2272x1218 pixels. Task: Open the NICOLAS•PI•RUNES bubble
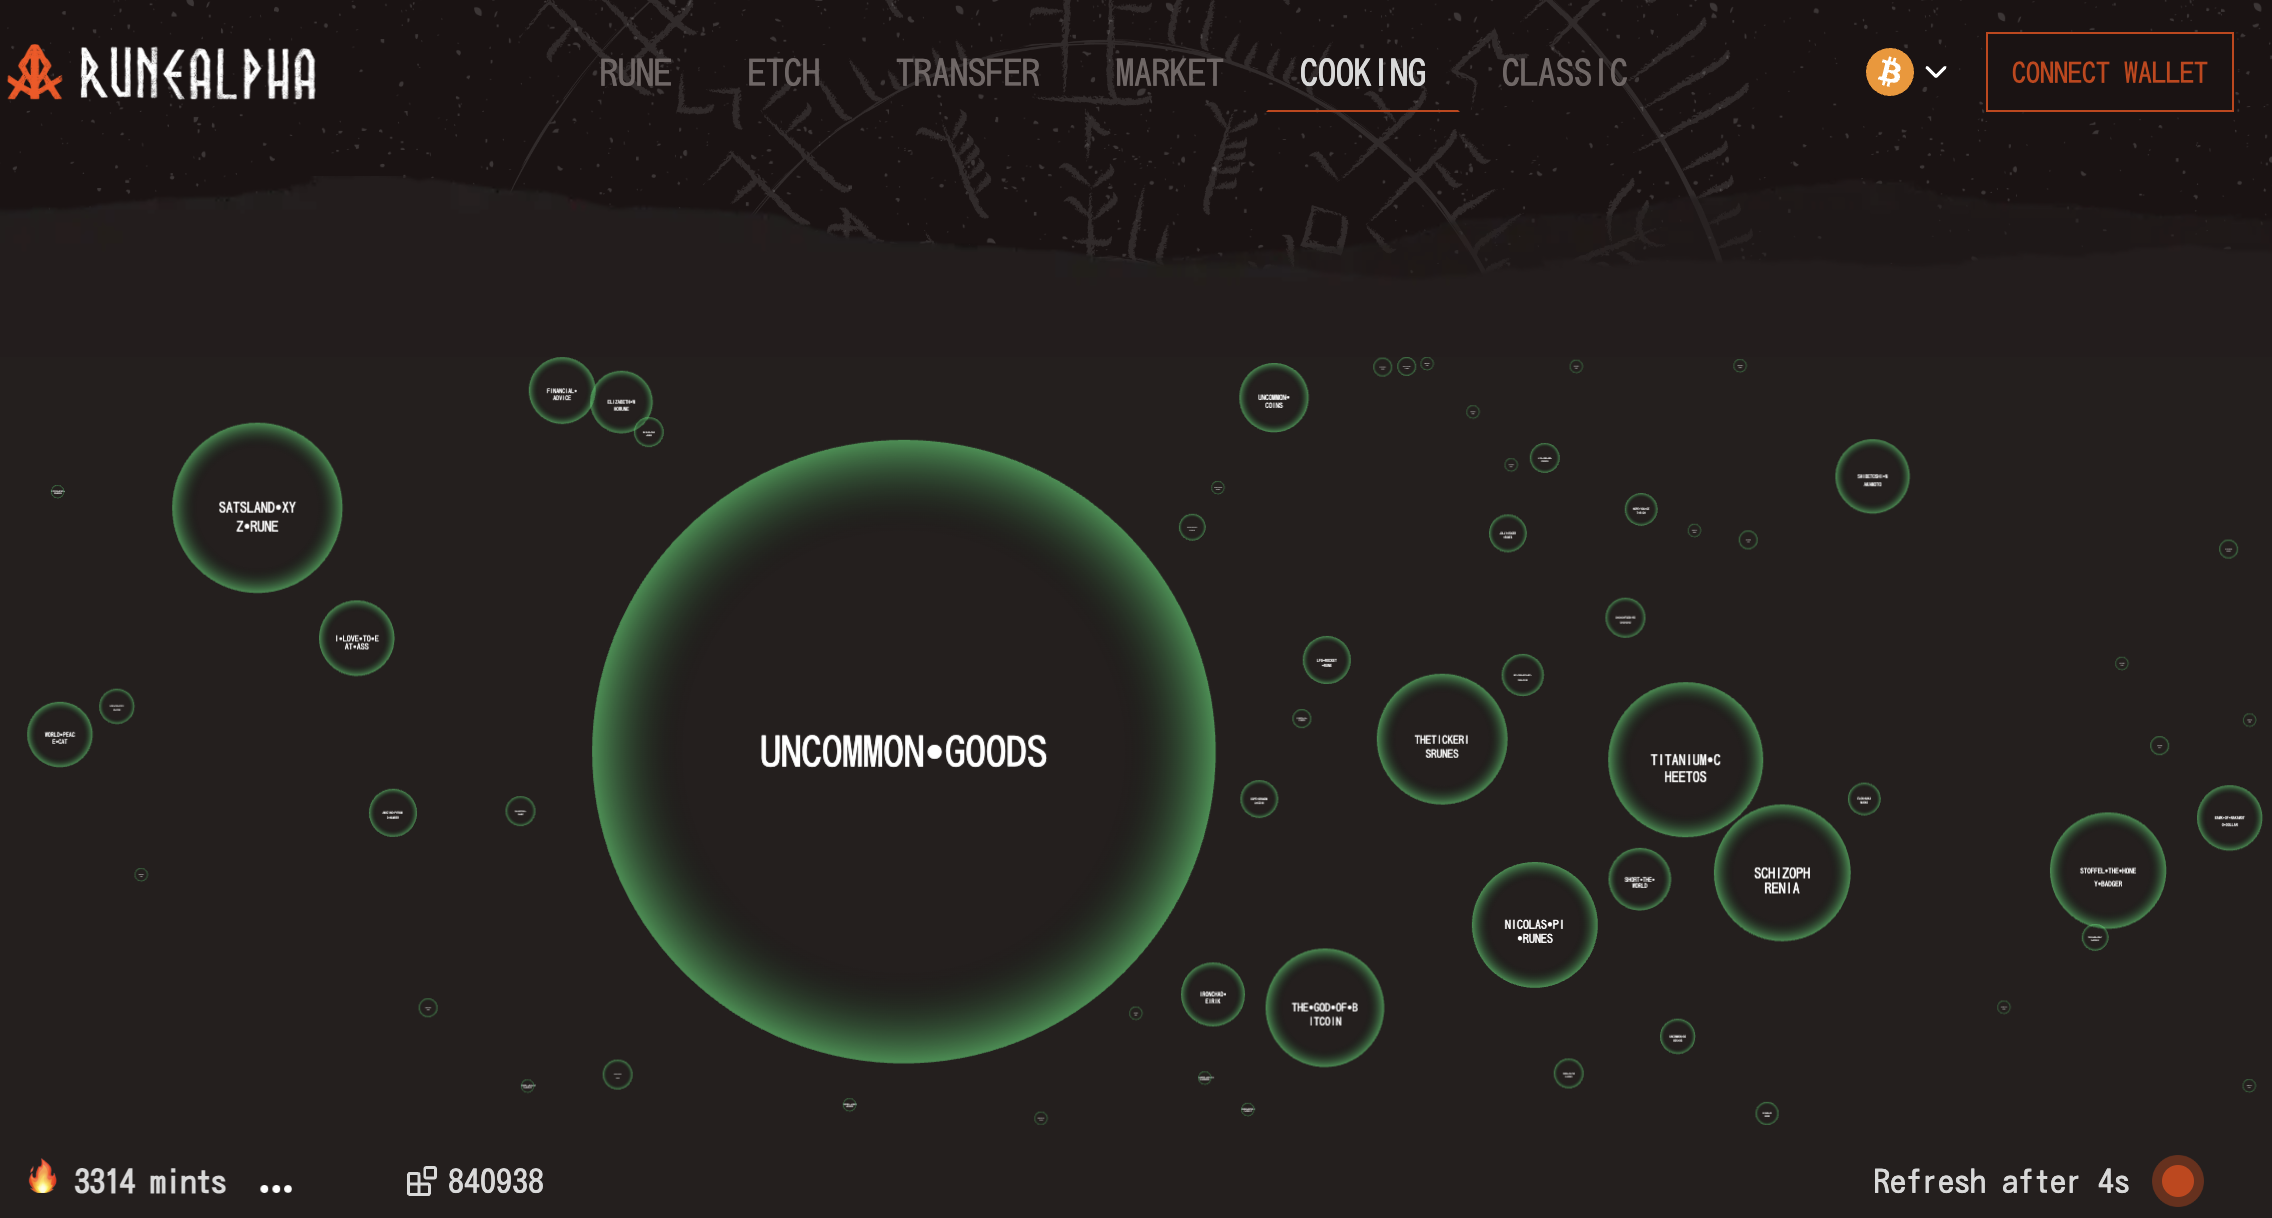1534,925
